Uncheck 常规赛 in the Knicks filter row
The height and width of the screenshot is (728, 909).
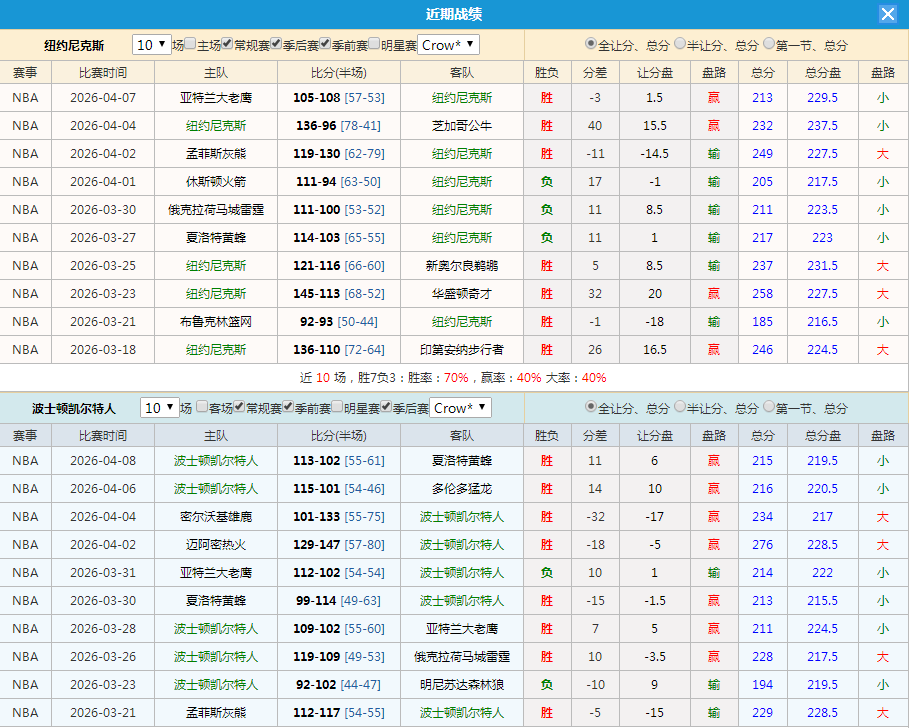[x=225, y=45]
